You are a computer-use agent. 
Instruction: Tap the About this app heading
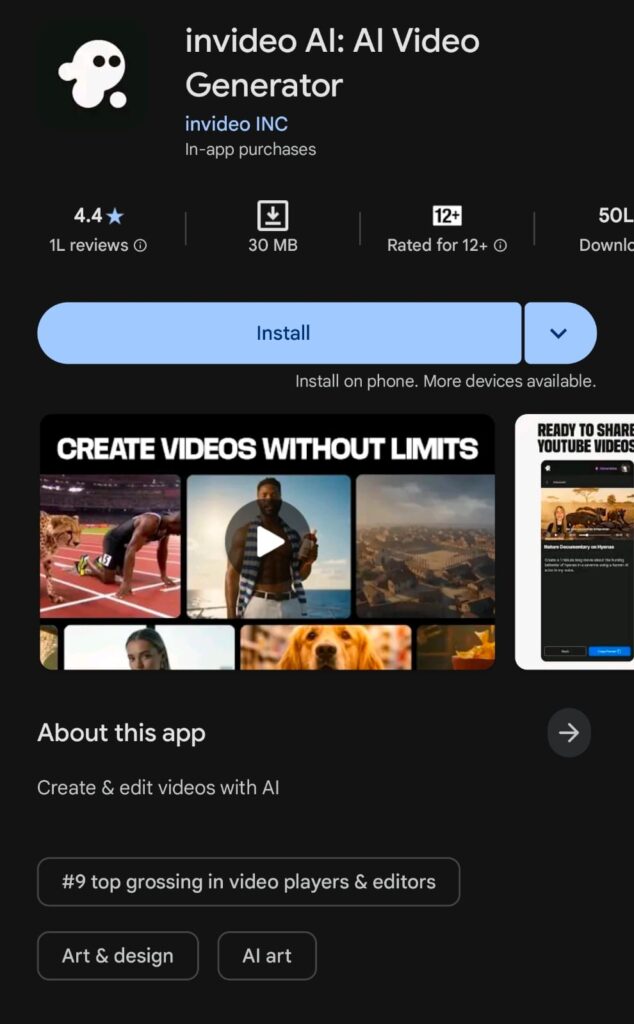[121, 733]
